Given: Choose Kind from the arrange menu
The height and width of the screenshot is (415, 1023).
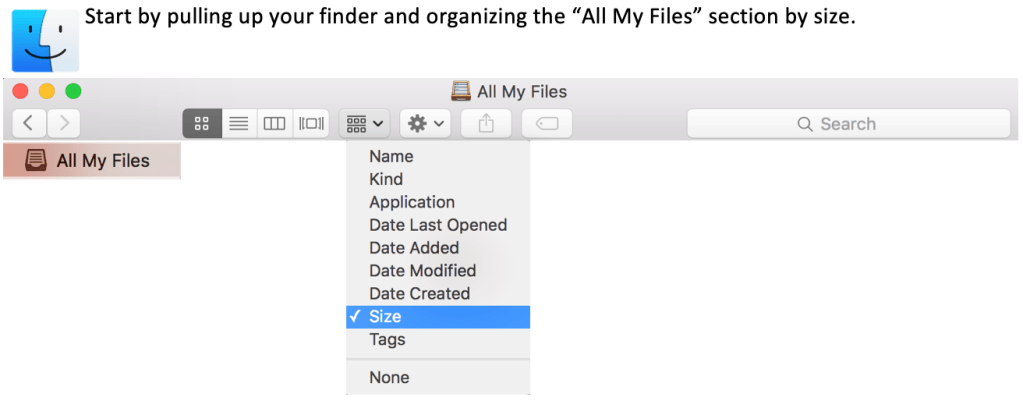Looking at the screenshot, I should pyautogui.click(x=386, y=179).
